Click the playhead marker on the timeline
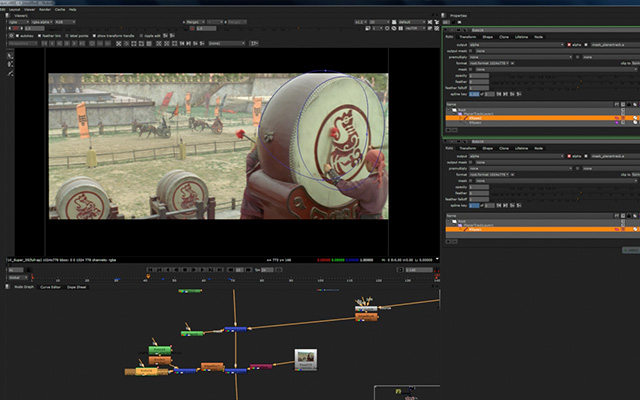Viewport: 640px width, 400px height. pyautogui.click(x=148, y=277)
